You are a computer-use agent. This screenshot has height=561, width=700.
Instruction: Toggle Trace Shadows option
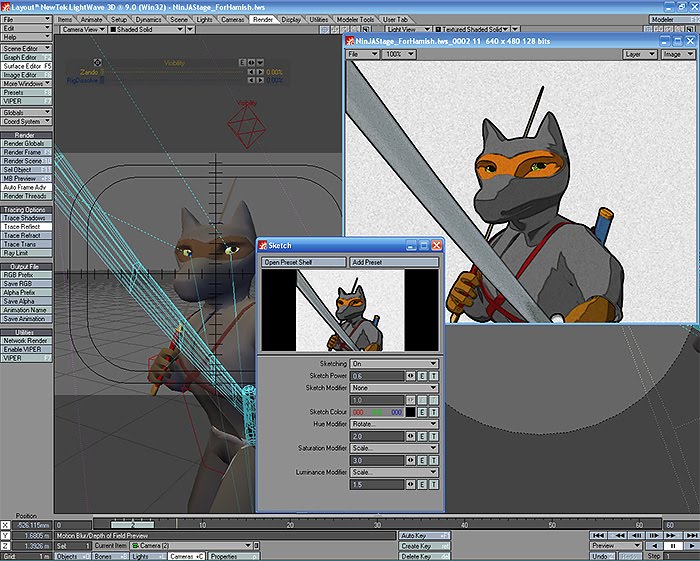point(26,218)
